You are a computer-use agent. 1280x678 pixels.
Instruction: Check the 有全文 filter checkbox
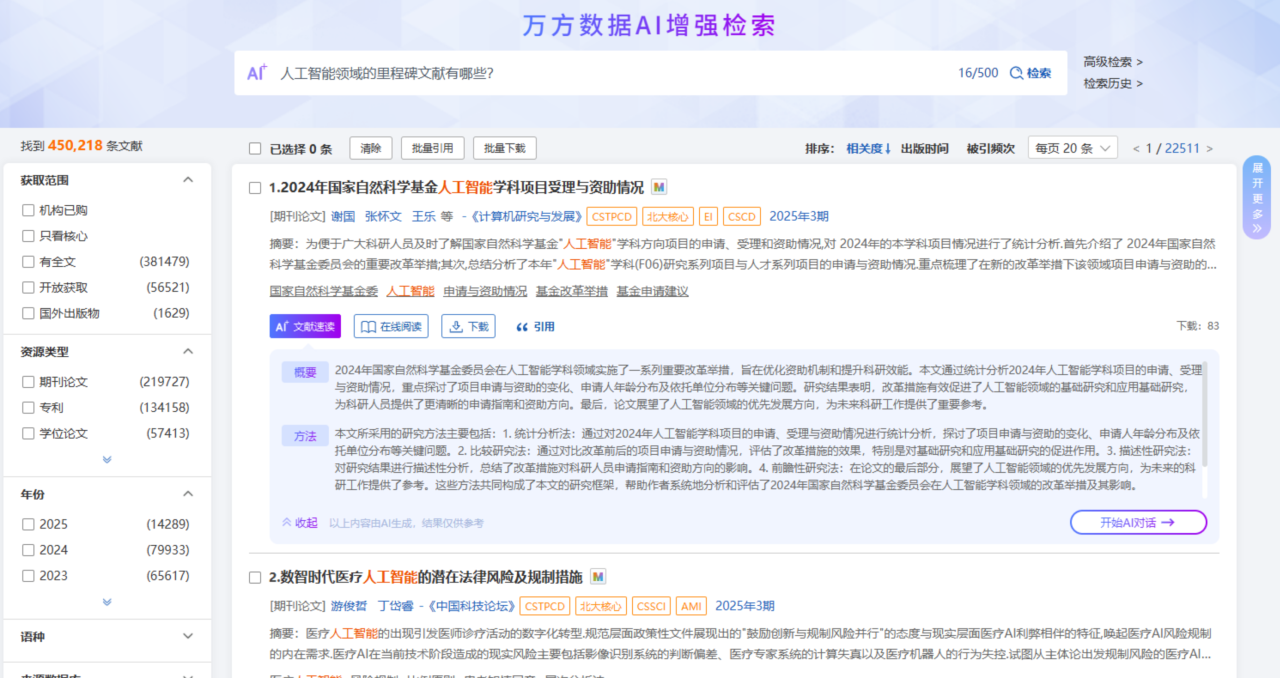[x=29, y=262]
